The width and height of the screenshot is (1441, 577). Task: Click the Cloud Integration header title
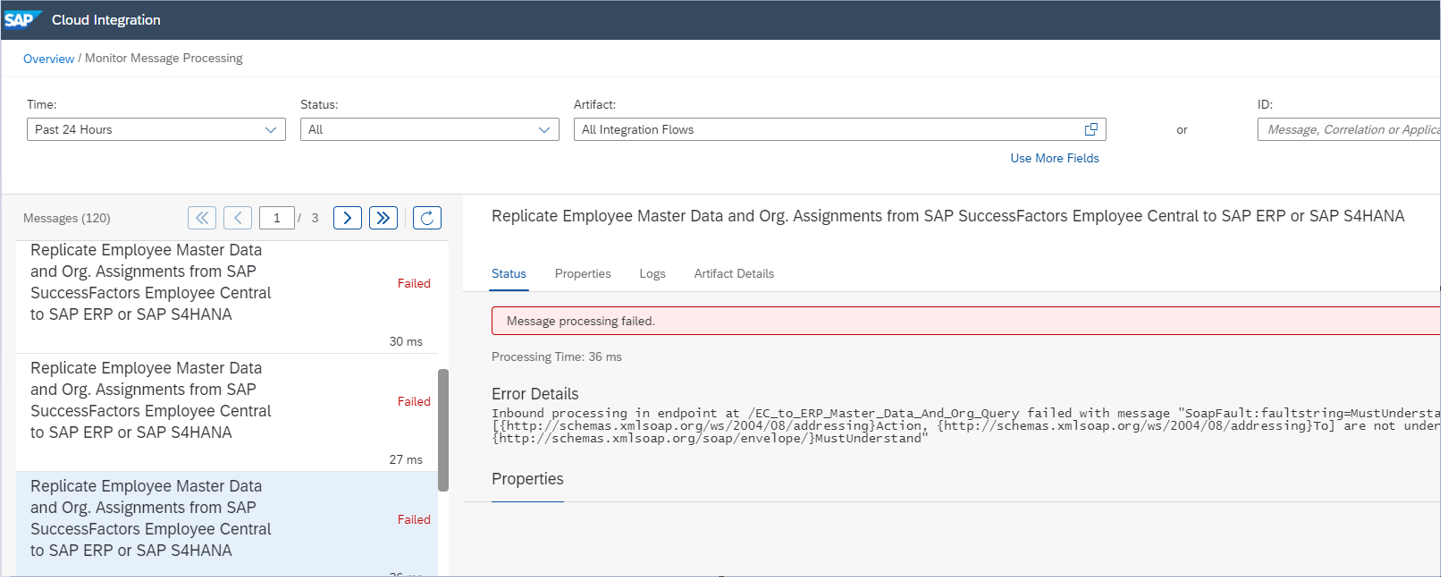click(106, 20)
